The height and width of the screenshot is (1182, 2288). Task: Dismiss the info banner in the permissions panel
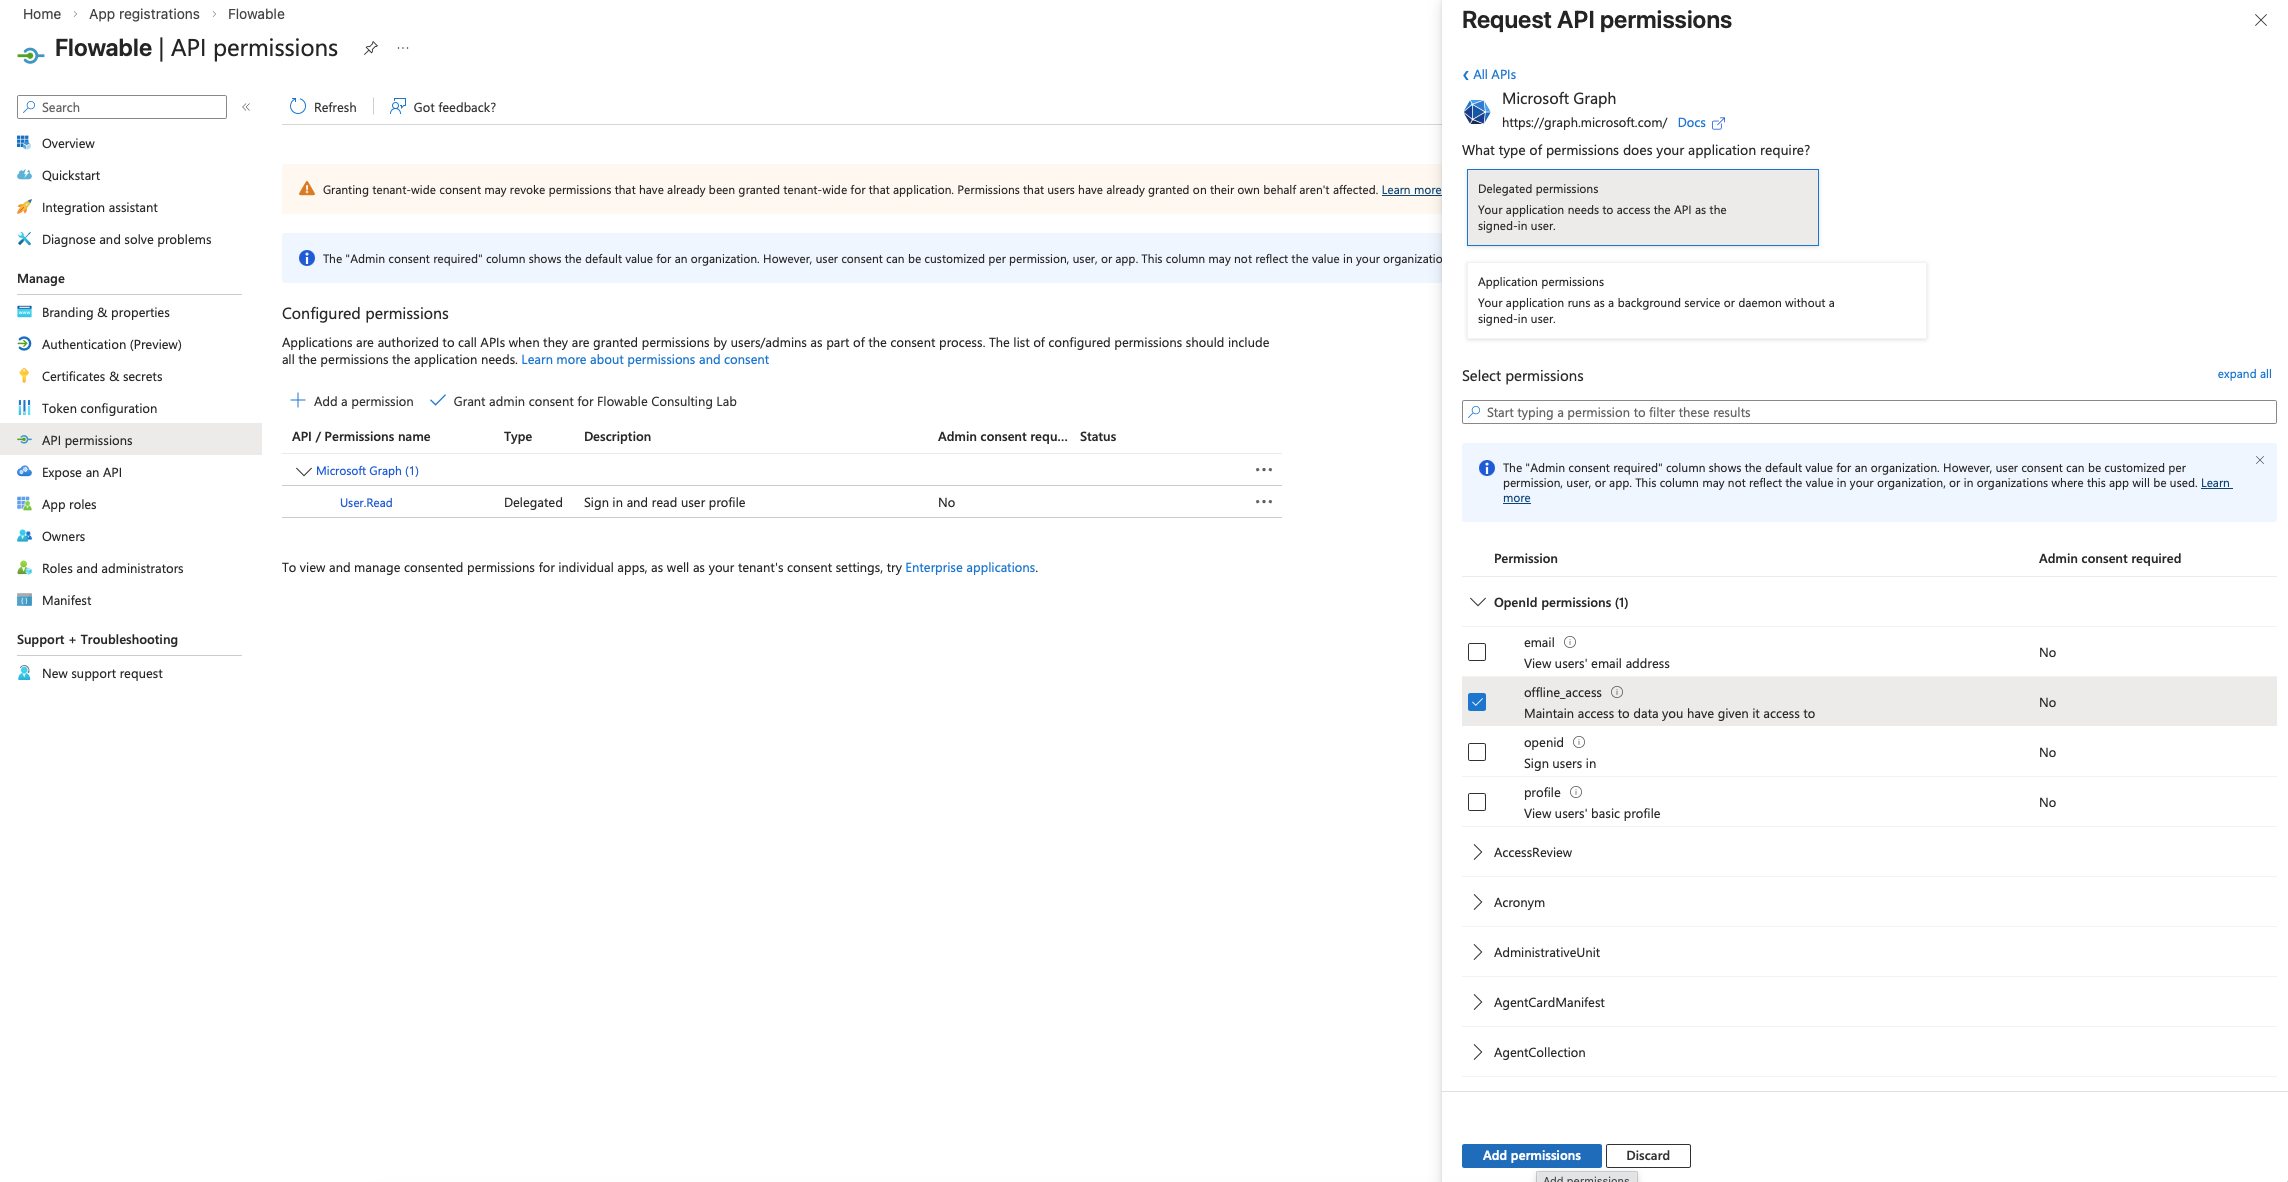coord(2260,460)
